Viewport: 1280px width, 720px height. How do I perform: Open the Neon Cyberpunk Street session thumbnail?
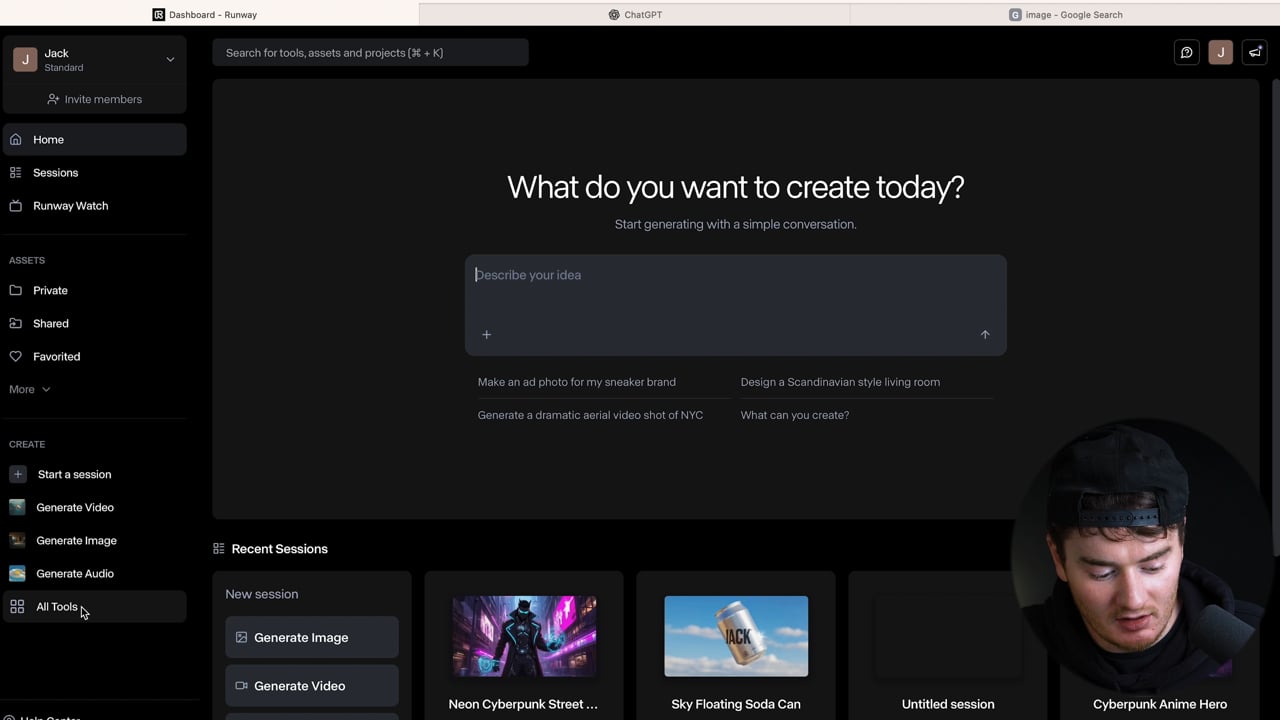click(524, 636)
